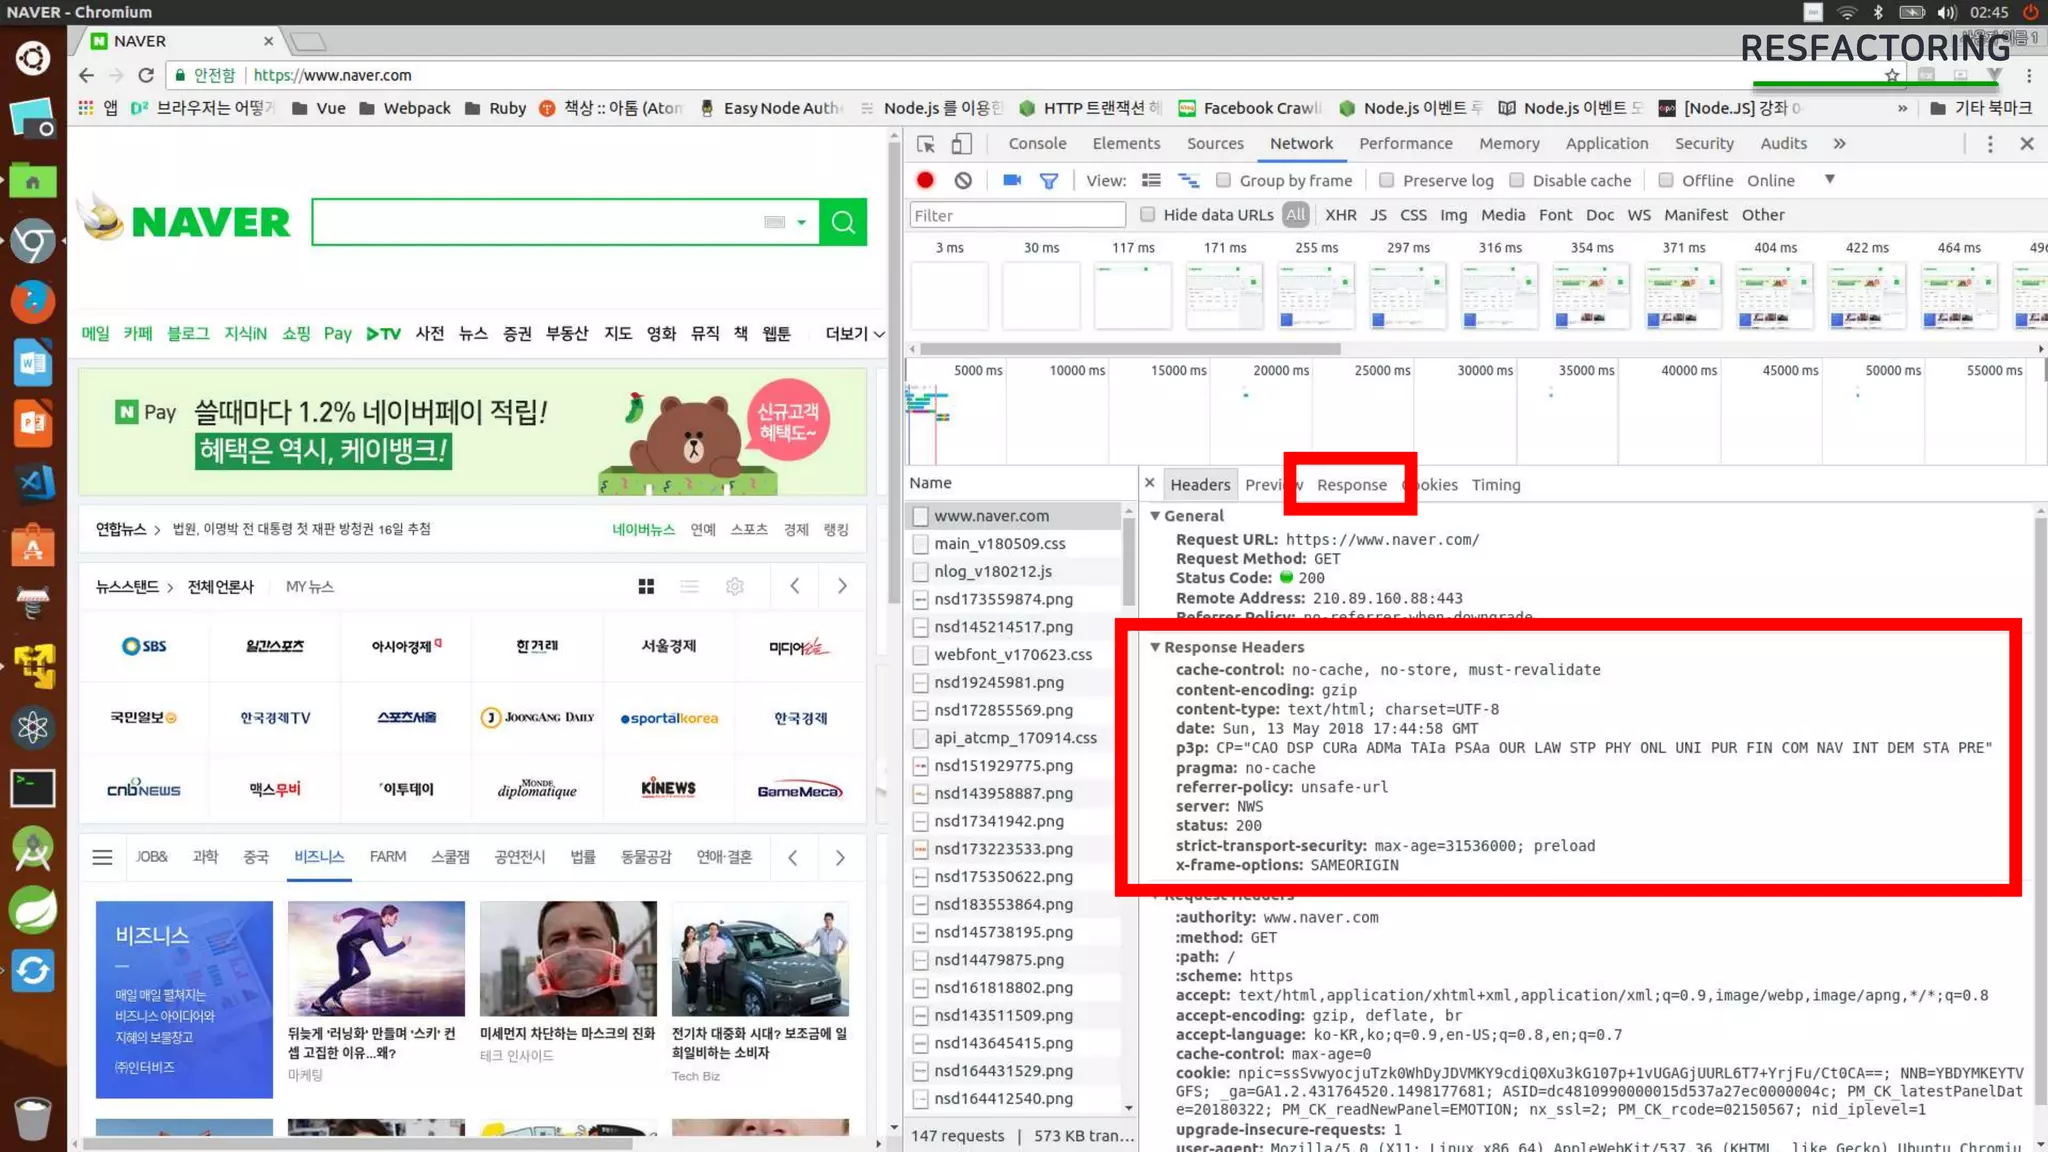Screen dimensions: 2048x1152
Task: Click the clear network log icon
Action: 962,180
